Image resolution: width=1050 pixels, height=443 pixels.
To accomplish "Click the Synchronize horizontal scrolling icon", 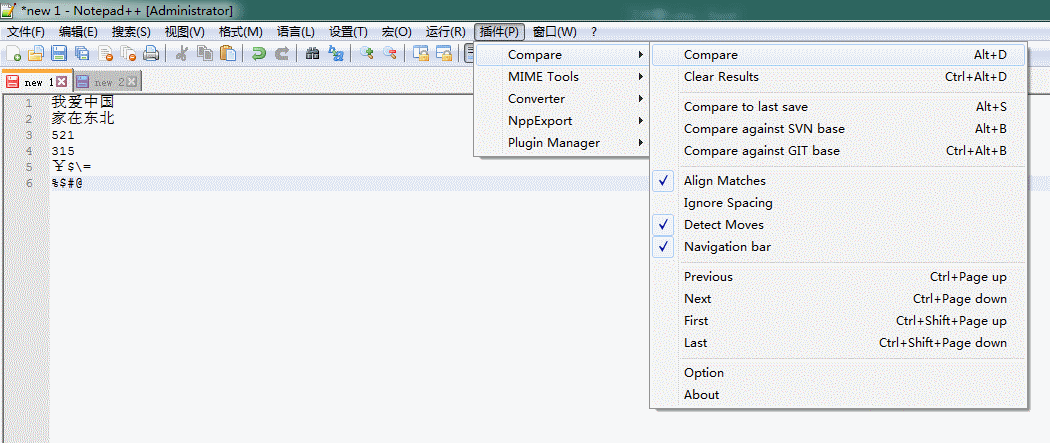I will pos(443,54).
